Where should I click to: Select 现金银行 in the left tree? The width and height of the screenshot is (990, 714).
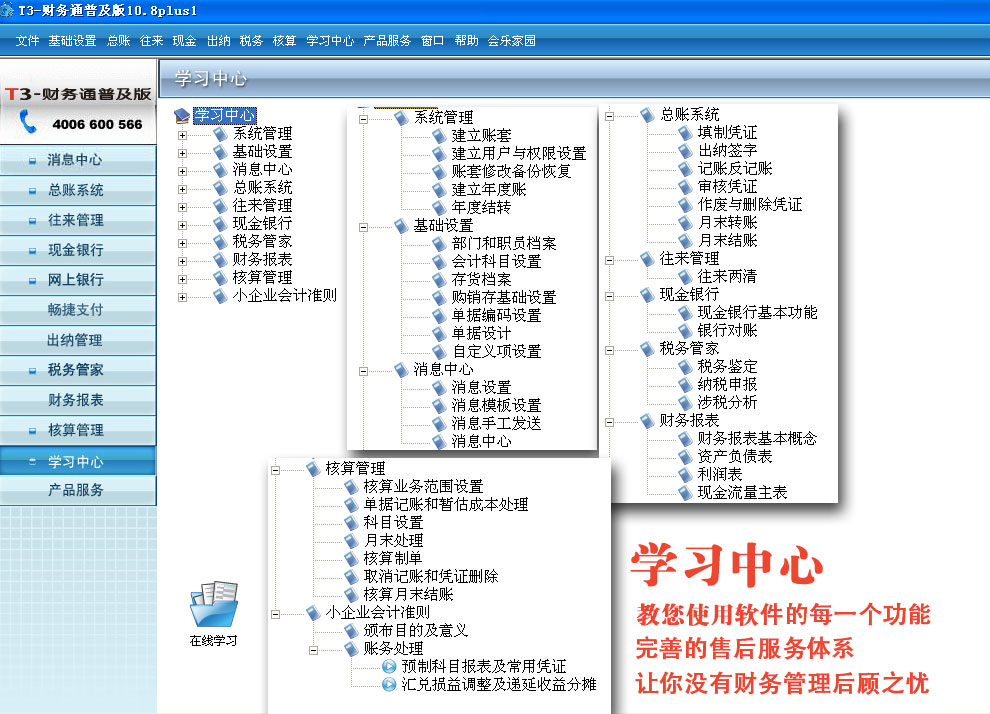[x=262, y=223]
